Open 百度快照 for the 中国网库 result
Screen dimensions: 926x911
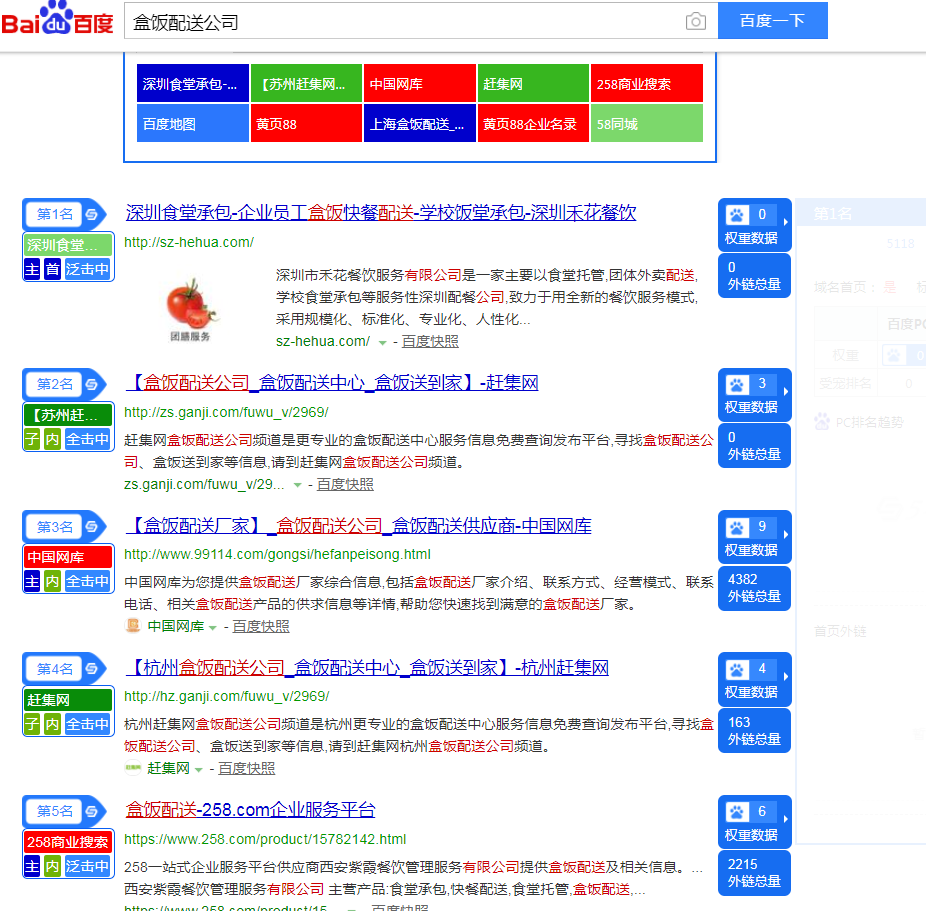[x=261, y=626]
